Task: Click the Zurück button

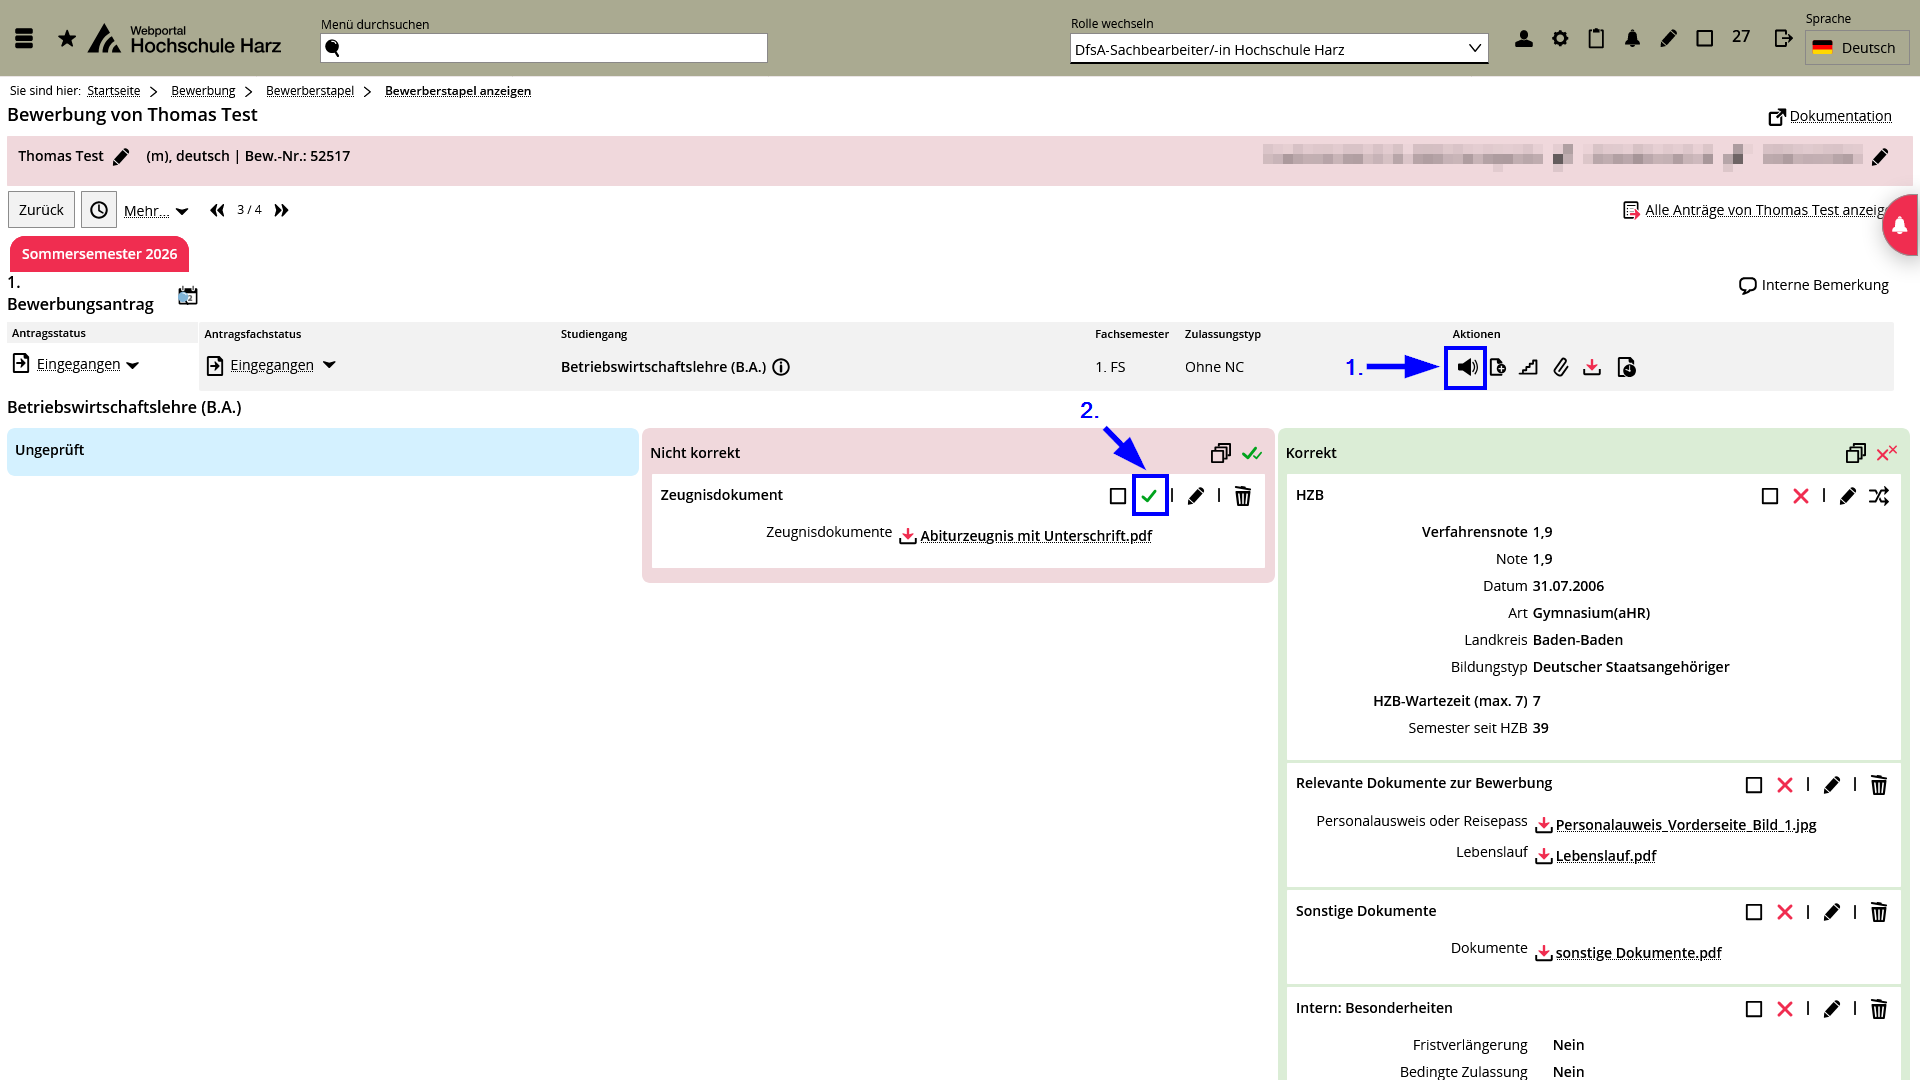Action: point(41,210)
